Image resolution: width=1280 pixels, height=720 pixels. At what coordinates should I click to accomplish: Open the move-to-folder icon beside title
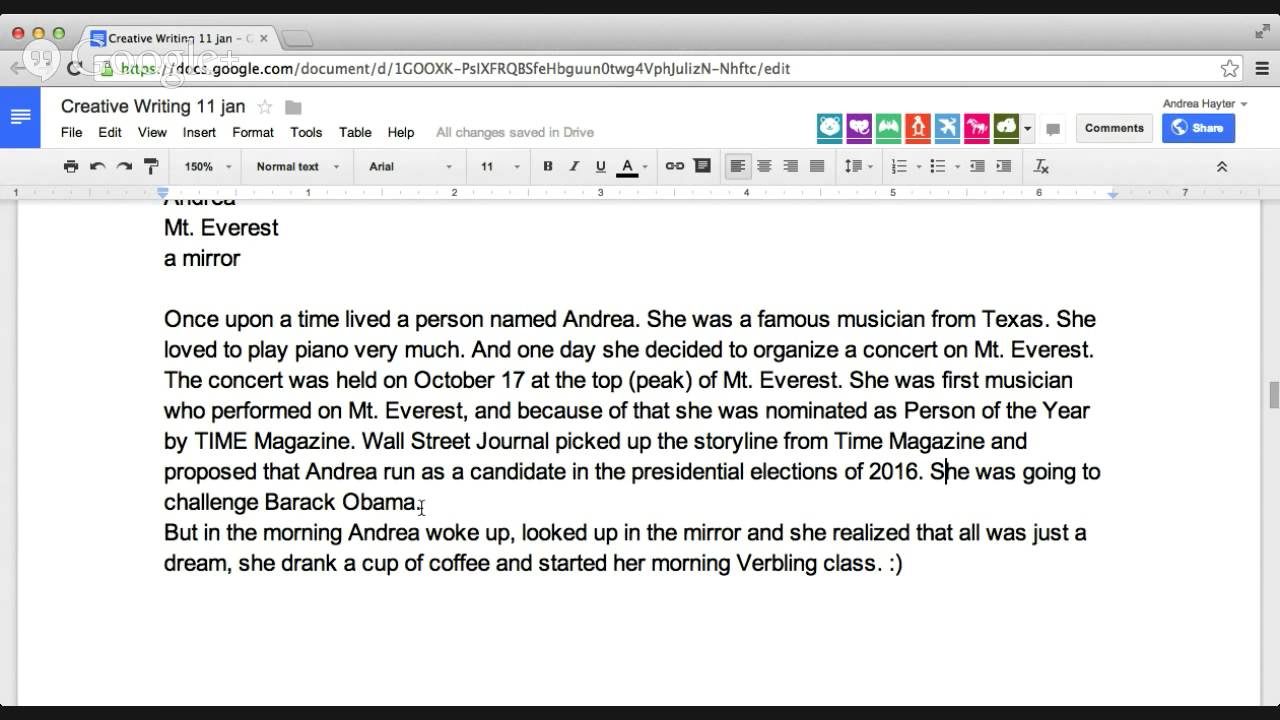tap(293, 107)
